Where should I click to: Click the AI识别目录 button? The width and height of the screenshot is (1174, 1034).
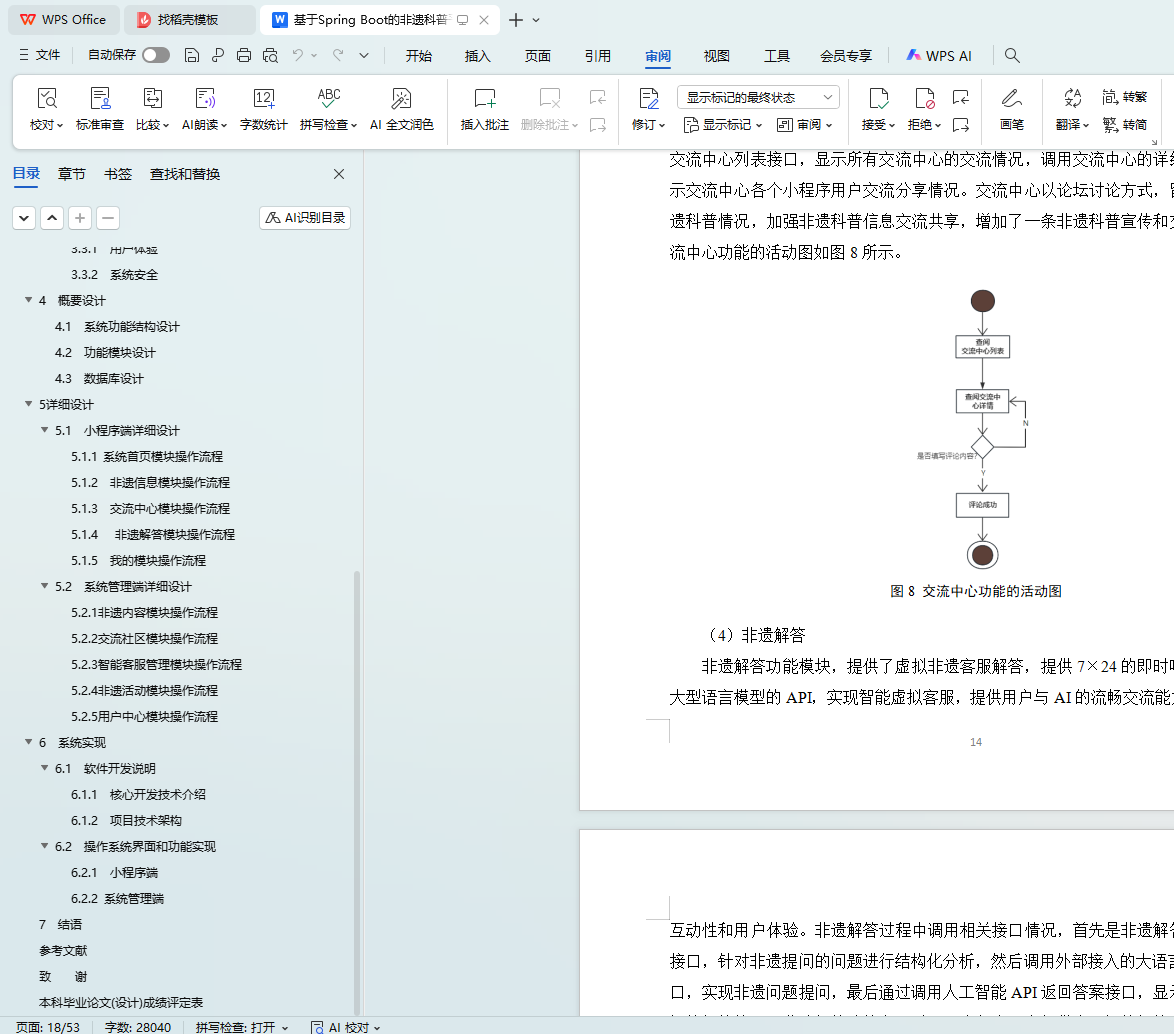pos(305,218)
